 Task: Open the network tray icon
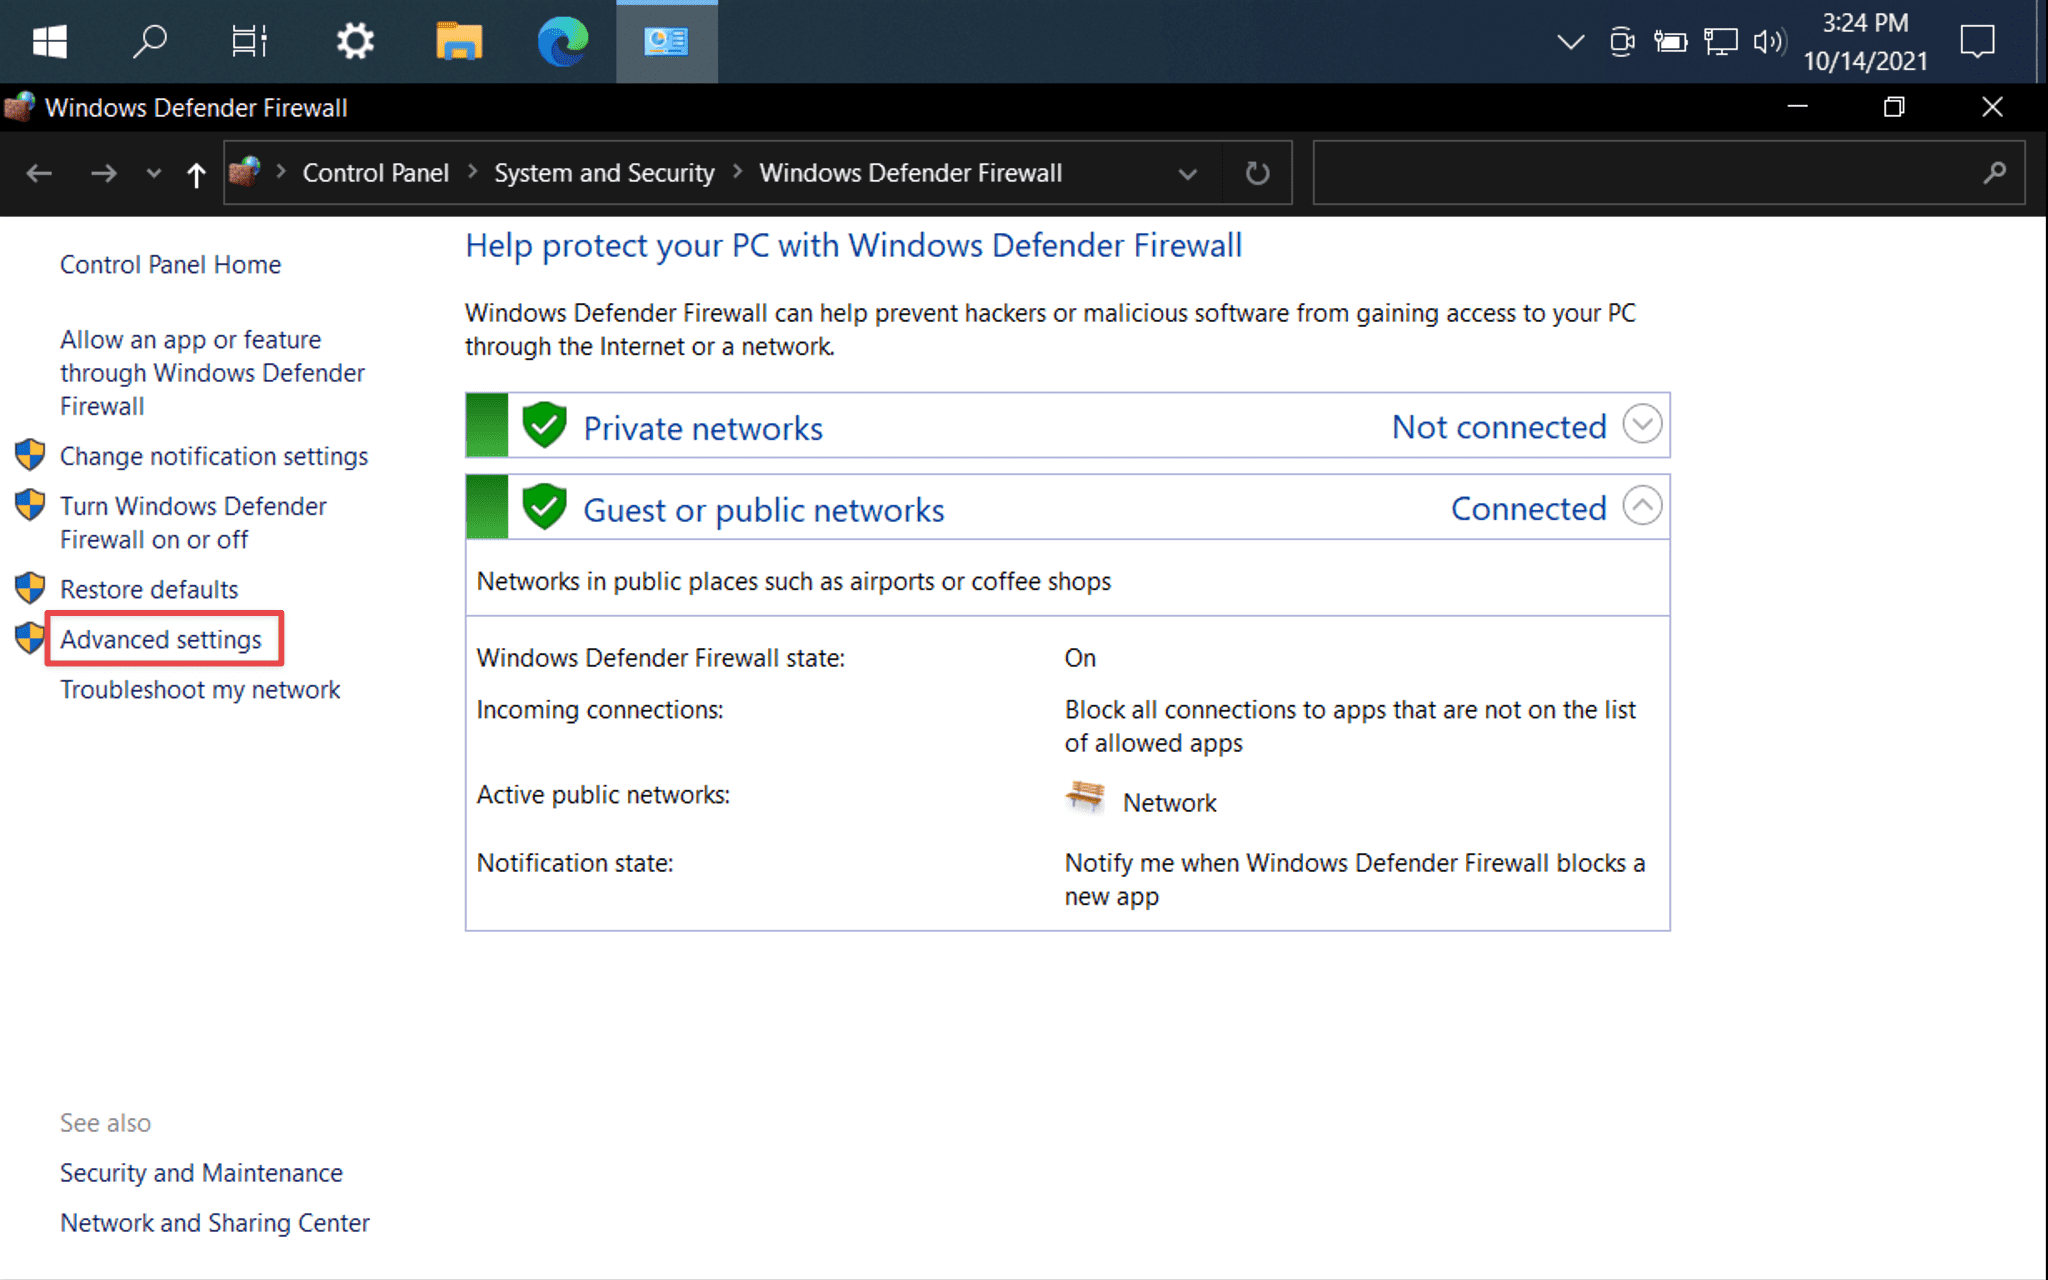pos(1720,42)
